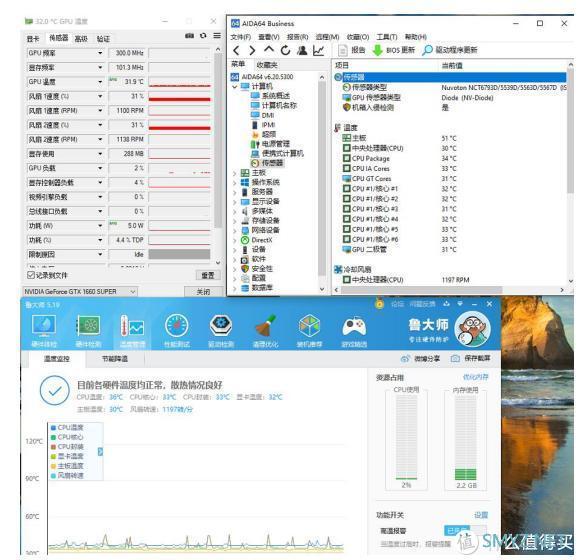Select the DMI item in AIDA64 tree
This screenshot has height=560, width=579.
[x=263, y=115]
